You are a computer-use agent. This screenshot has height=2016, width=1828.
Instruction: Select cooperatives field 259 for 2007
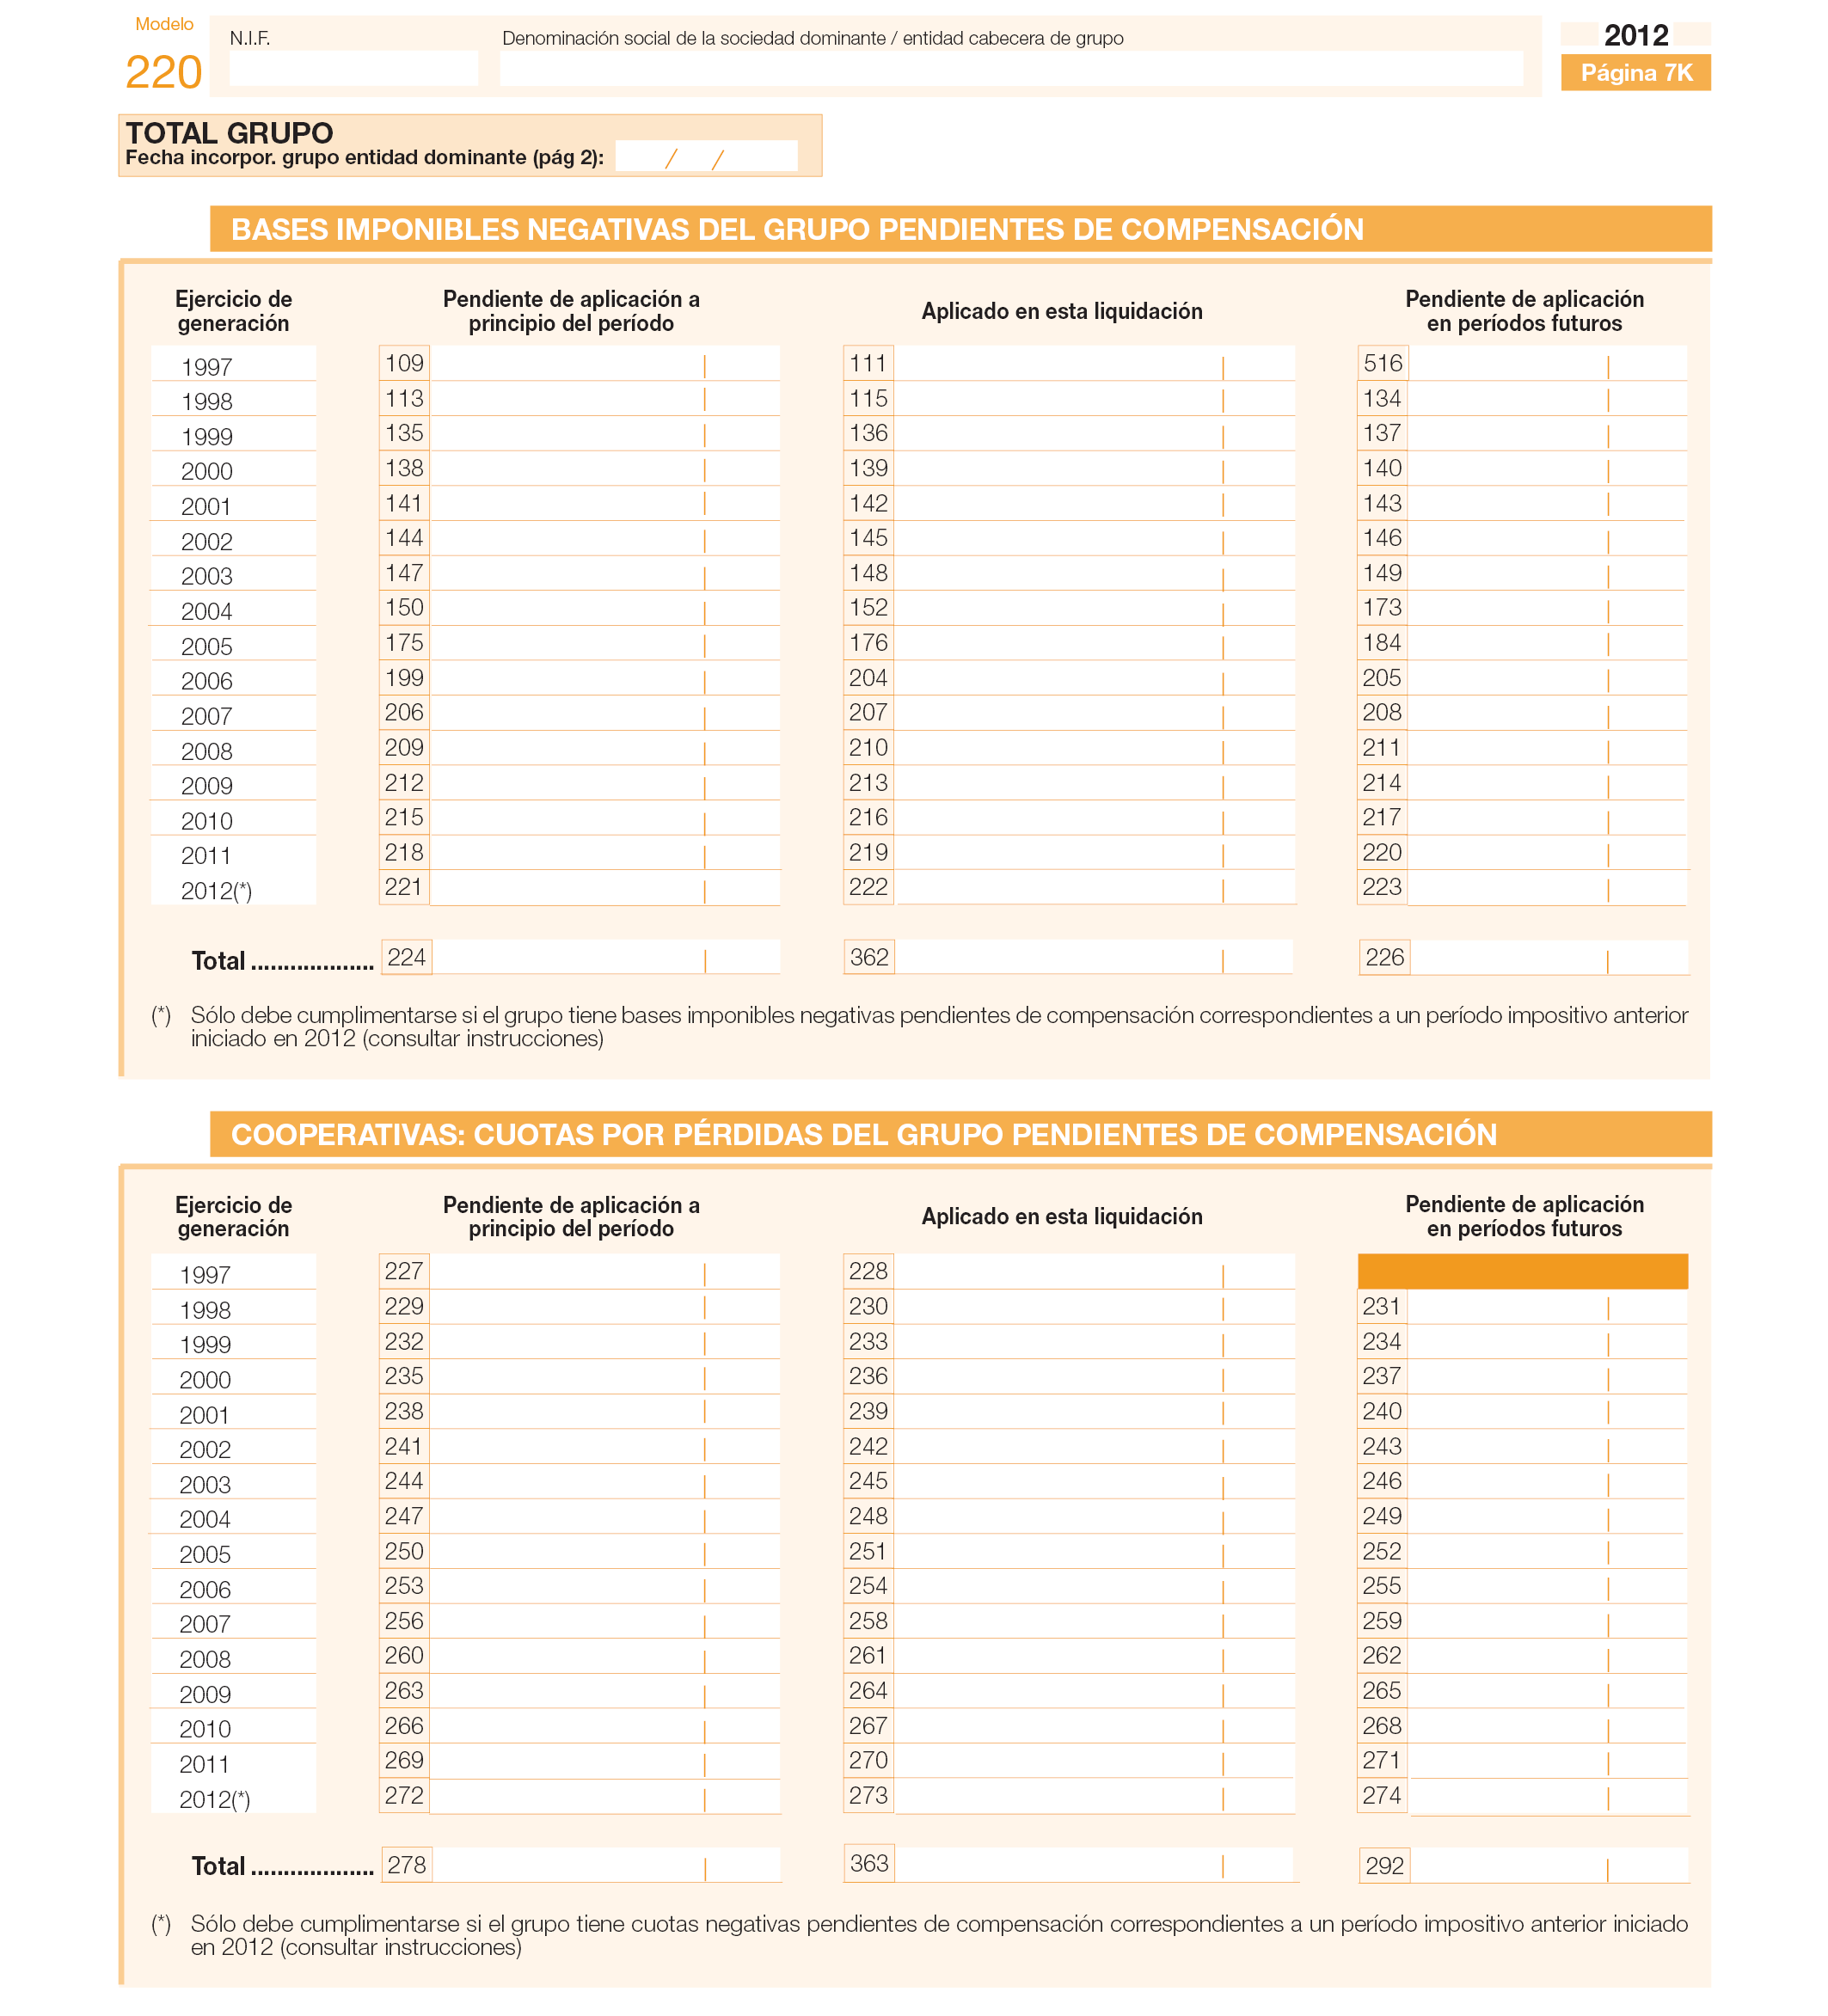click(1547, 1621)
